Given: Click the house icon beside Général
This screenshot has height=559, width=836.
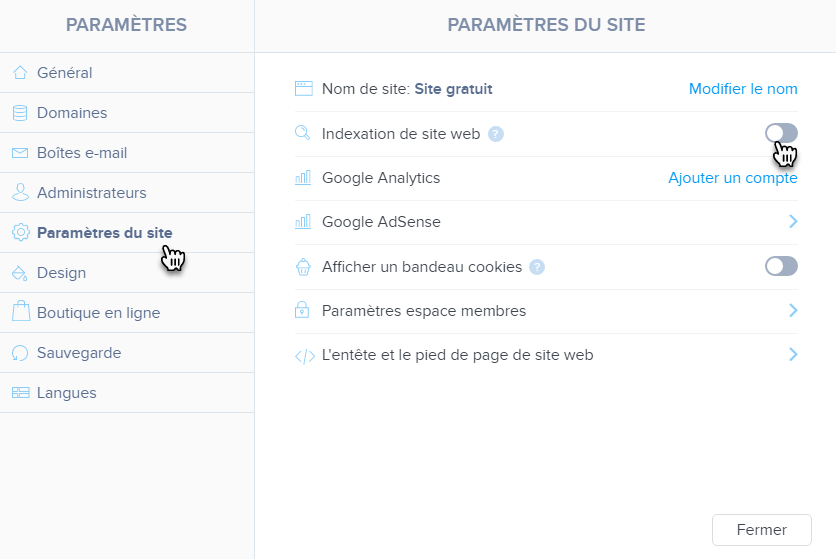Looking at the screenshot, I should pyautogui.click(x=20, y=73).
